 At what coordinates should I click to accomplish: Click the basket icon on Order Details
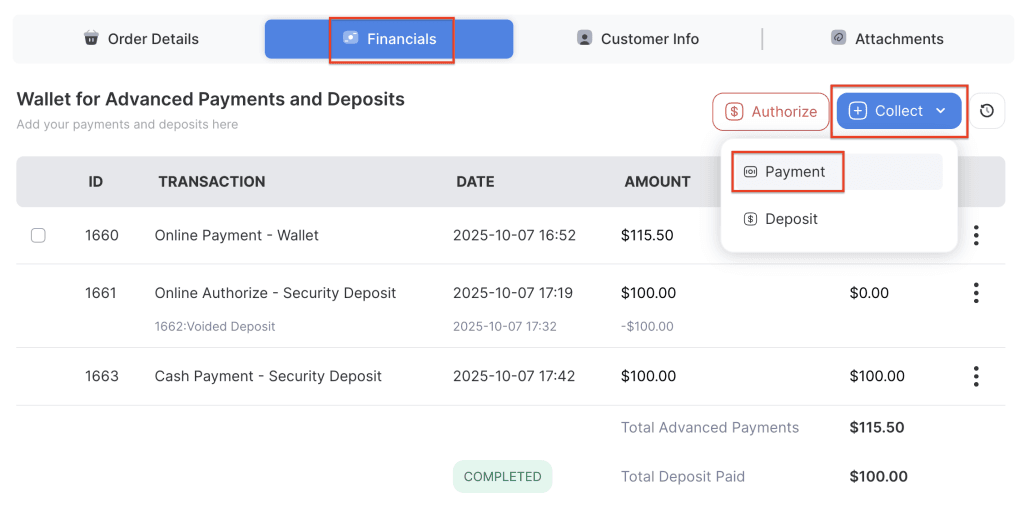92,39
